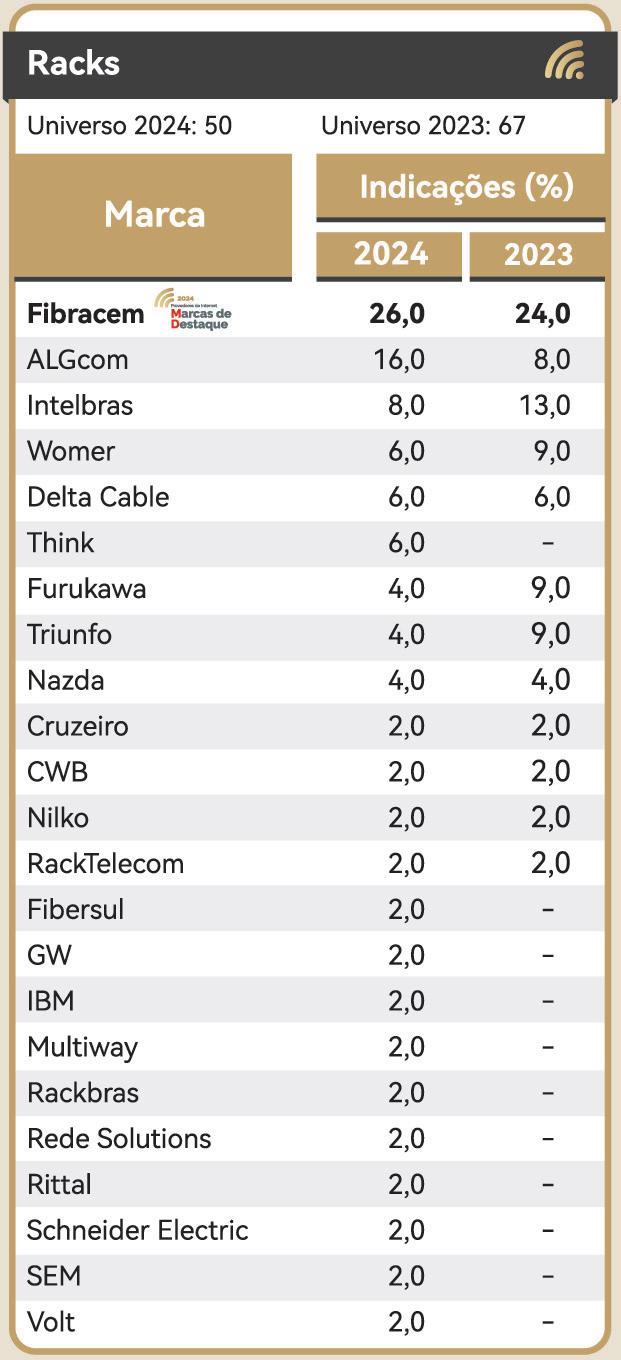Click the 26,0 value for Fibracem
The height and width of the screenshot is (1360, 621).
coord(398,314)
